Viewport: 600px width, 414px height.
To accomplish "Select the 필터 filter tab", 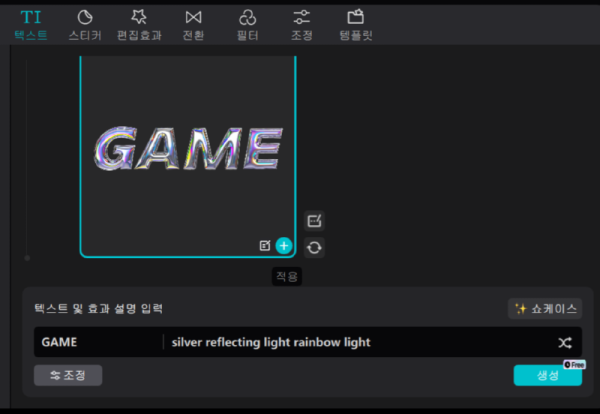I will [247, 24].
